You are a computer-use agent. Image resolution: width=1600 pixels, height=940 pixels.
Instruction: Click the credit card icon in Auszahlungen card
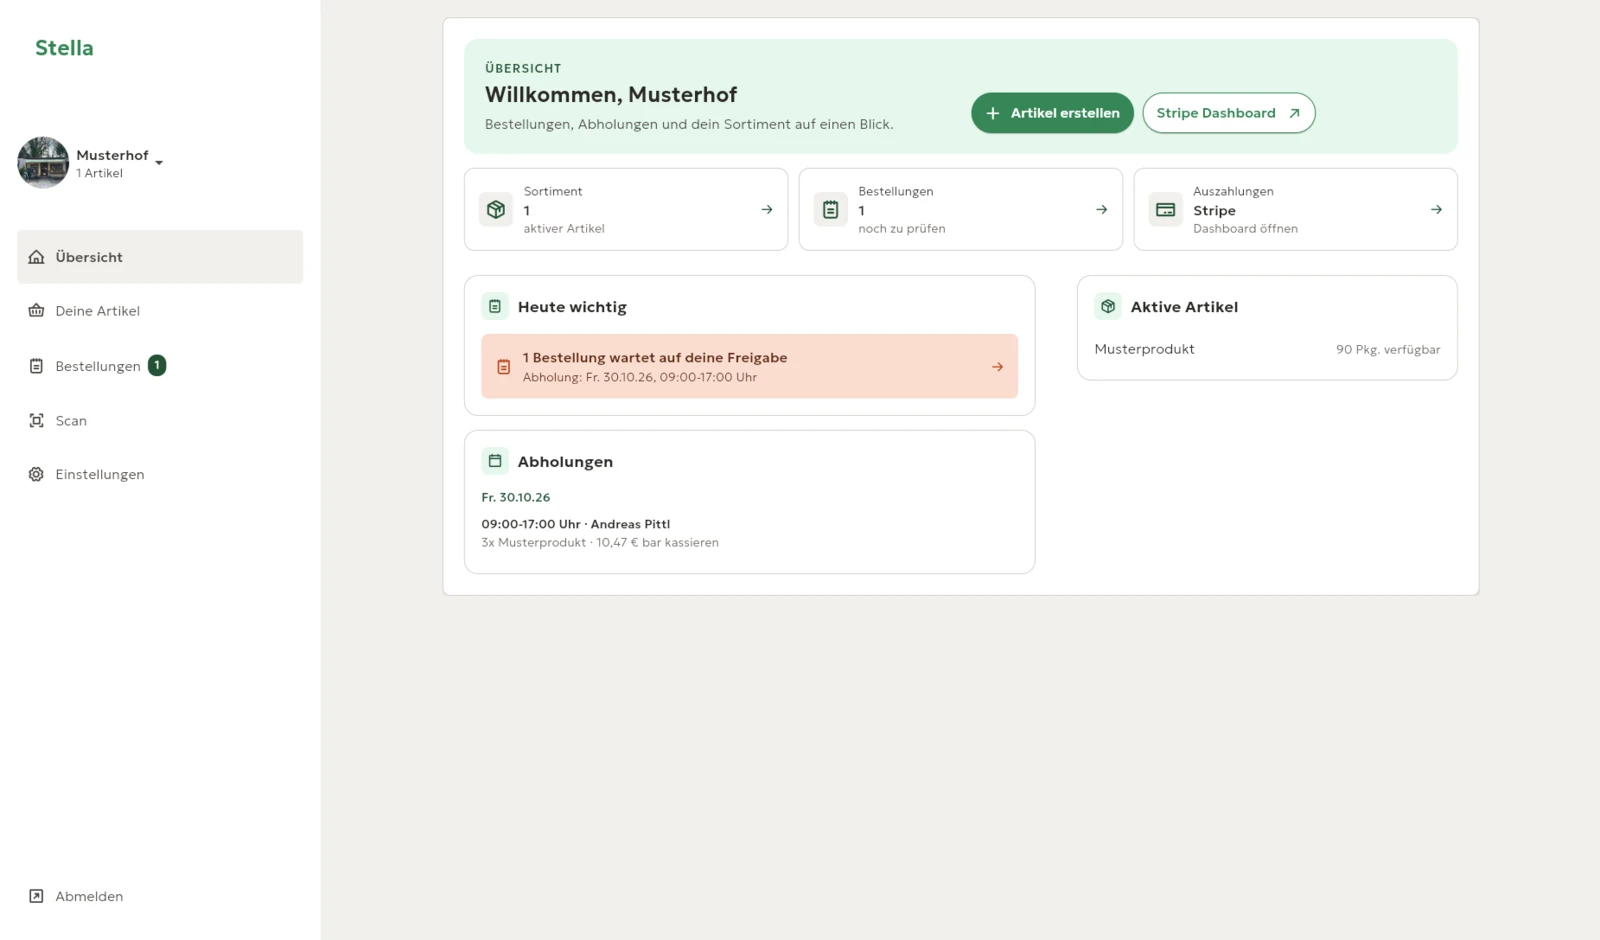[1166, 210]
